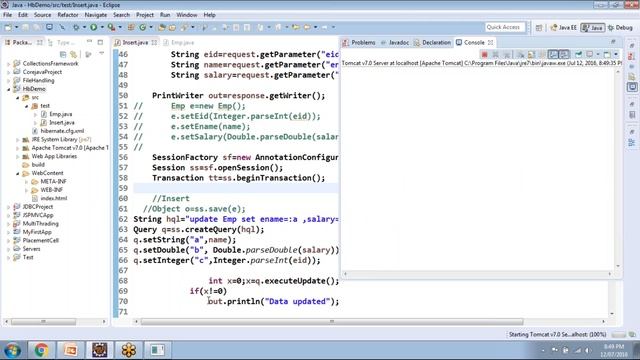Open the Navigate menu
The width and height of the screenshot is (640, 360).
tap(96, 15)
